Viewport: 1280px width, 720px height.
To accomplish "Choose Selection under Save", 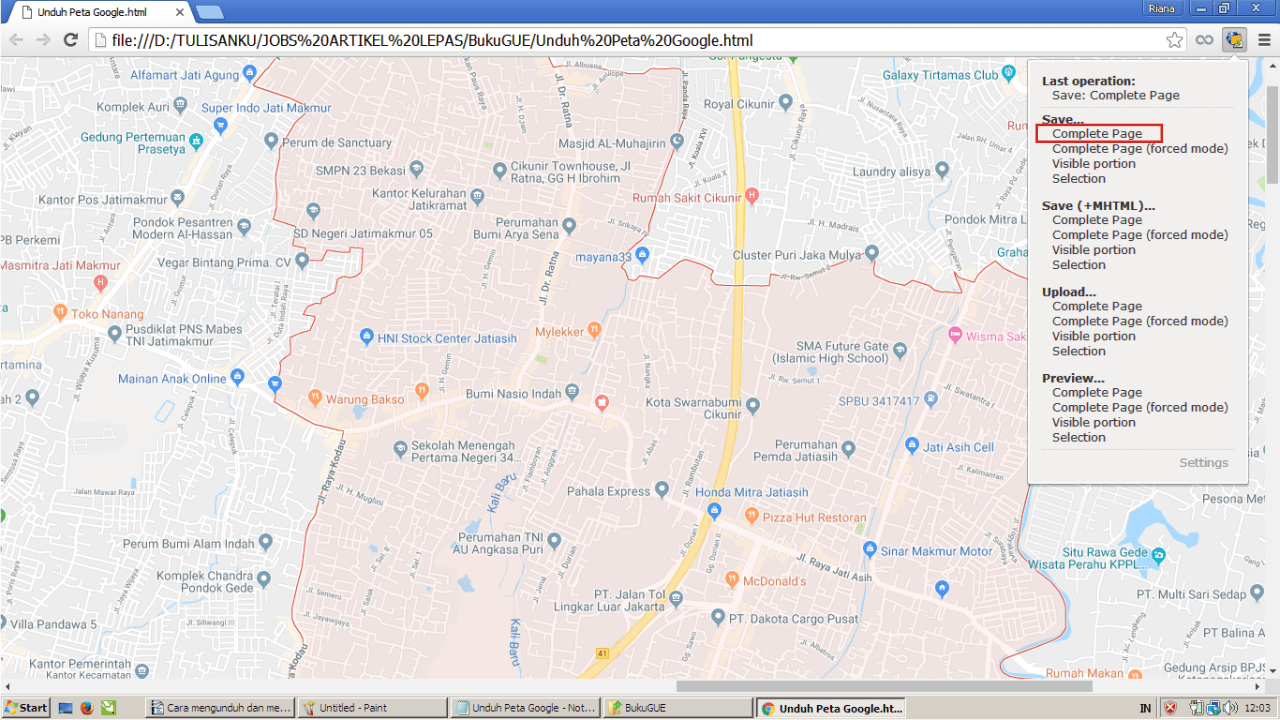I will (1079, 179).
